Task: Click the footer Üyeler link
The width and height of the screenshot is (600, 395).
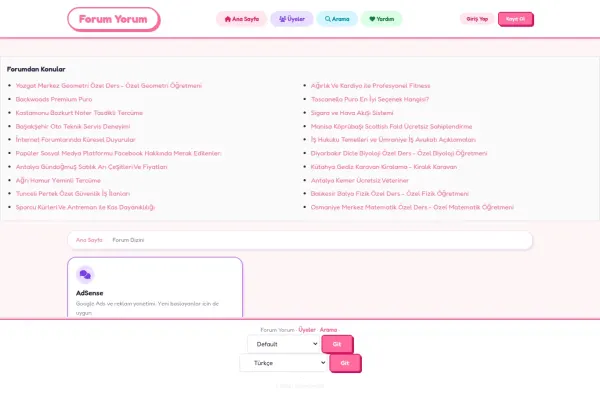Action: click(307, 330)
